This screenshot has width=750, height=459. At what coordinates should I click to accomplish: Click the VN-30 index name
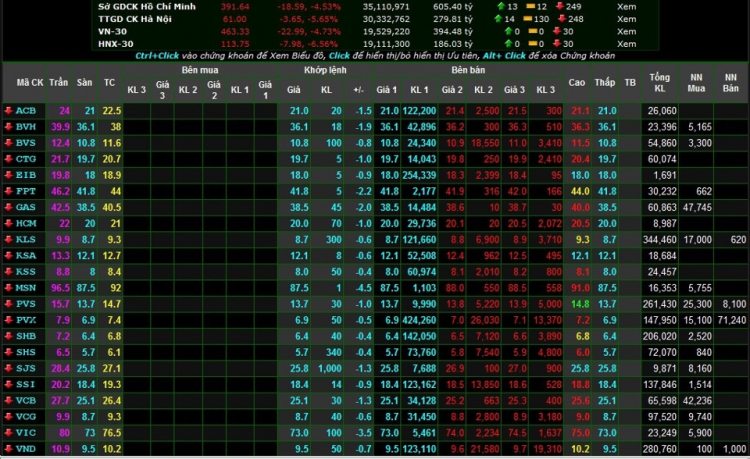coord(112,32)
